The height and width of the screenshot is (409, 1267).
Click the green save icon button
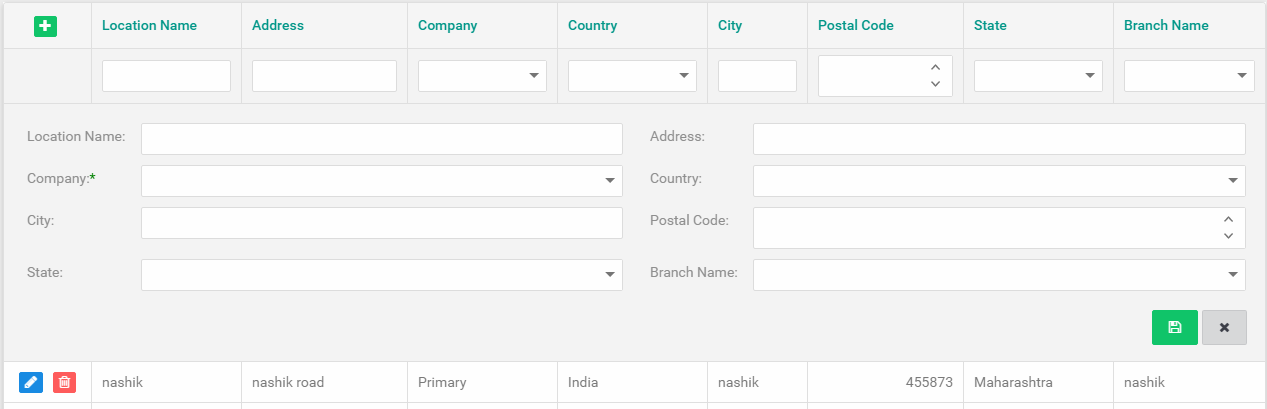pos(1174,328)
